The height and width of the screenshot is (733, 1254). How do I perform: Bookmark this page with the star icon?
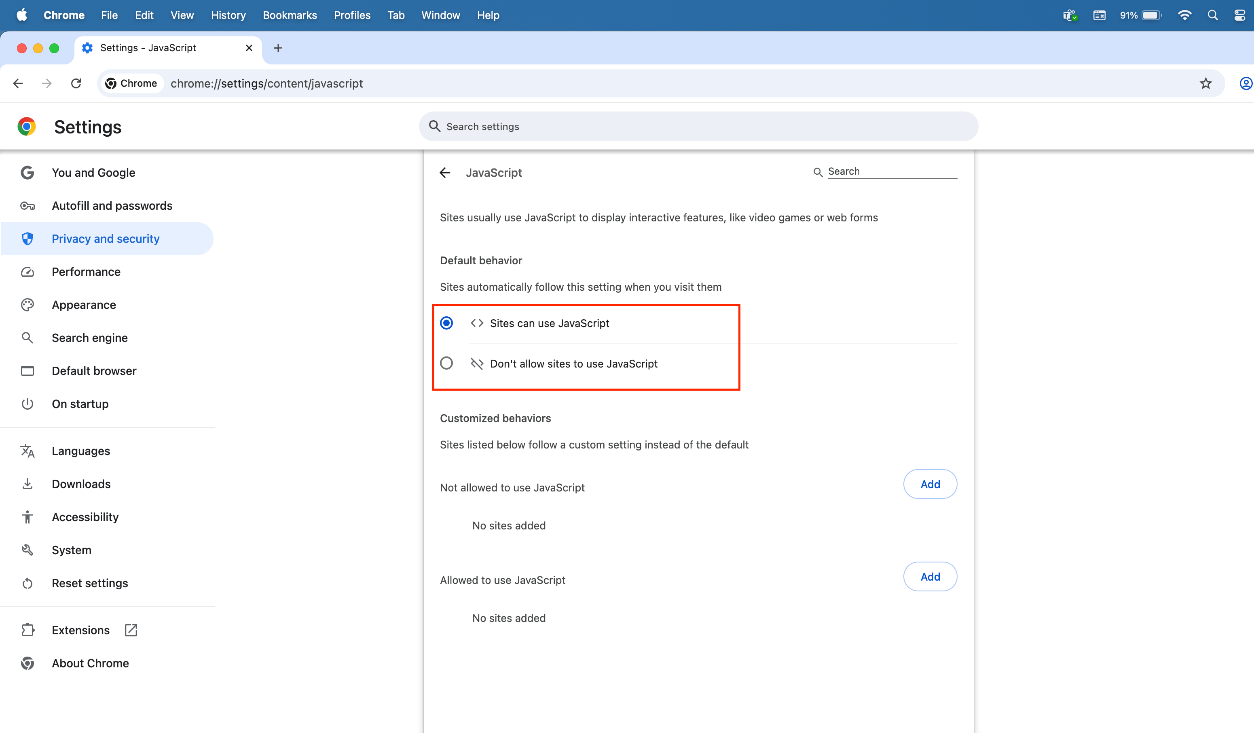point(1206,84)
